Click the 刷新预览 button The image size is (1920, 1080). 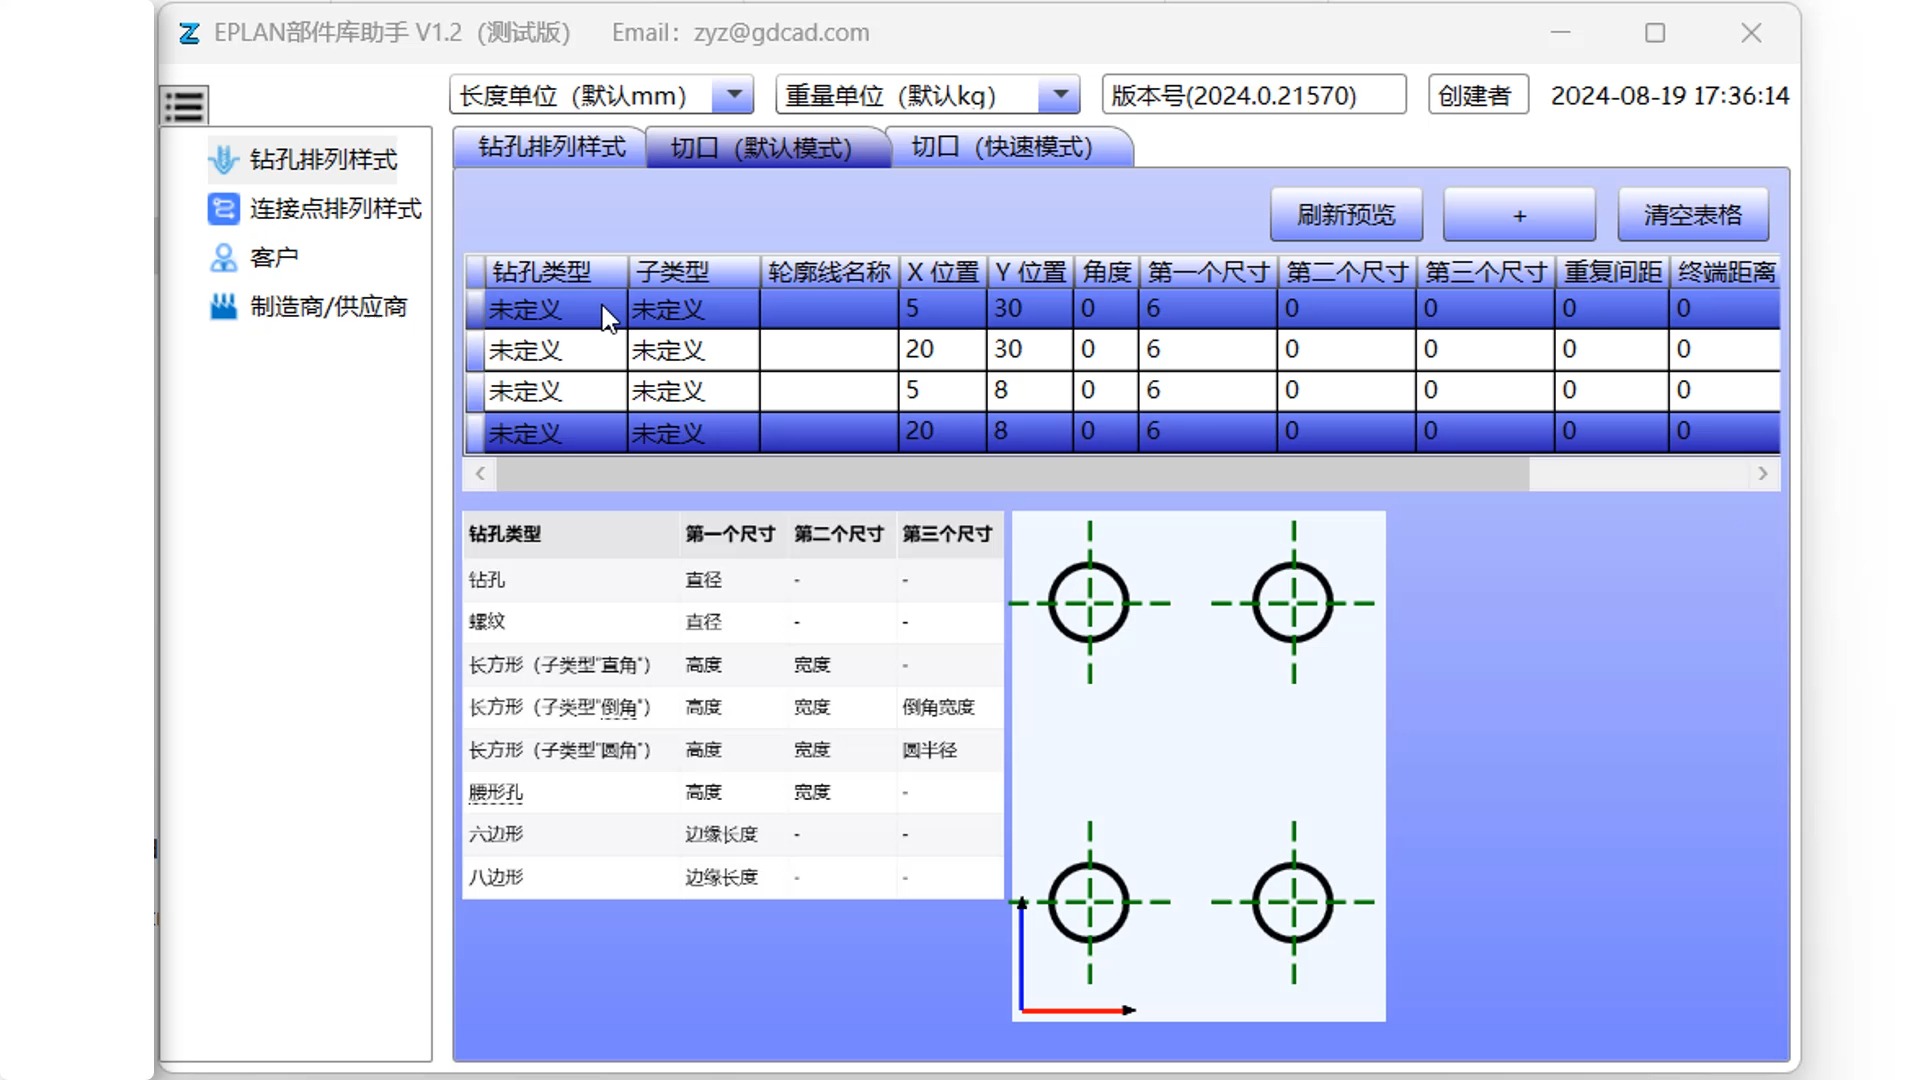tap(1345, 214)
